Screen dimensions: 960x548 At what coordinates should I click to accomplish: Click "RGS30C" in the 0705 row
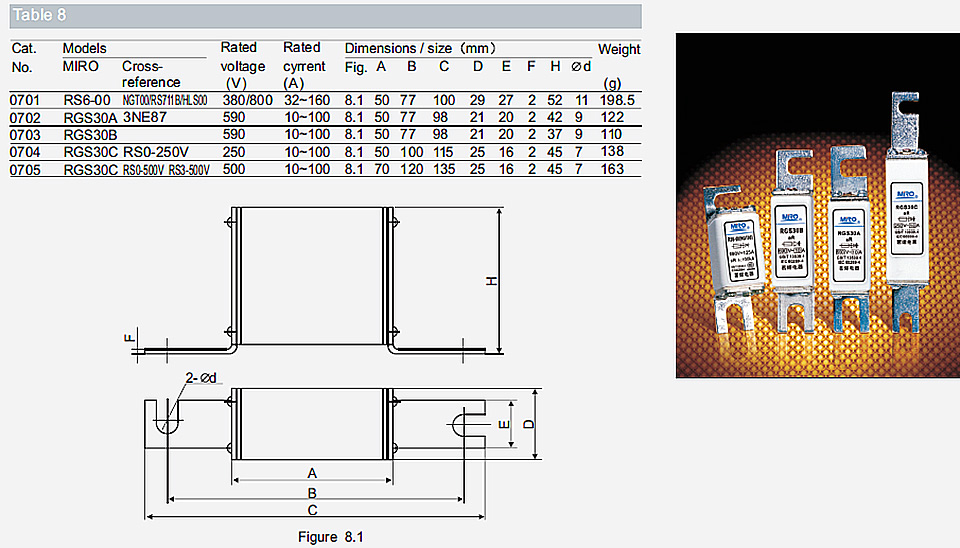click(x=90, y=170)
